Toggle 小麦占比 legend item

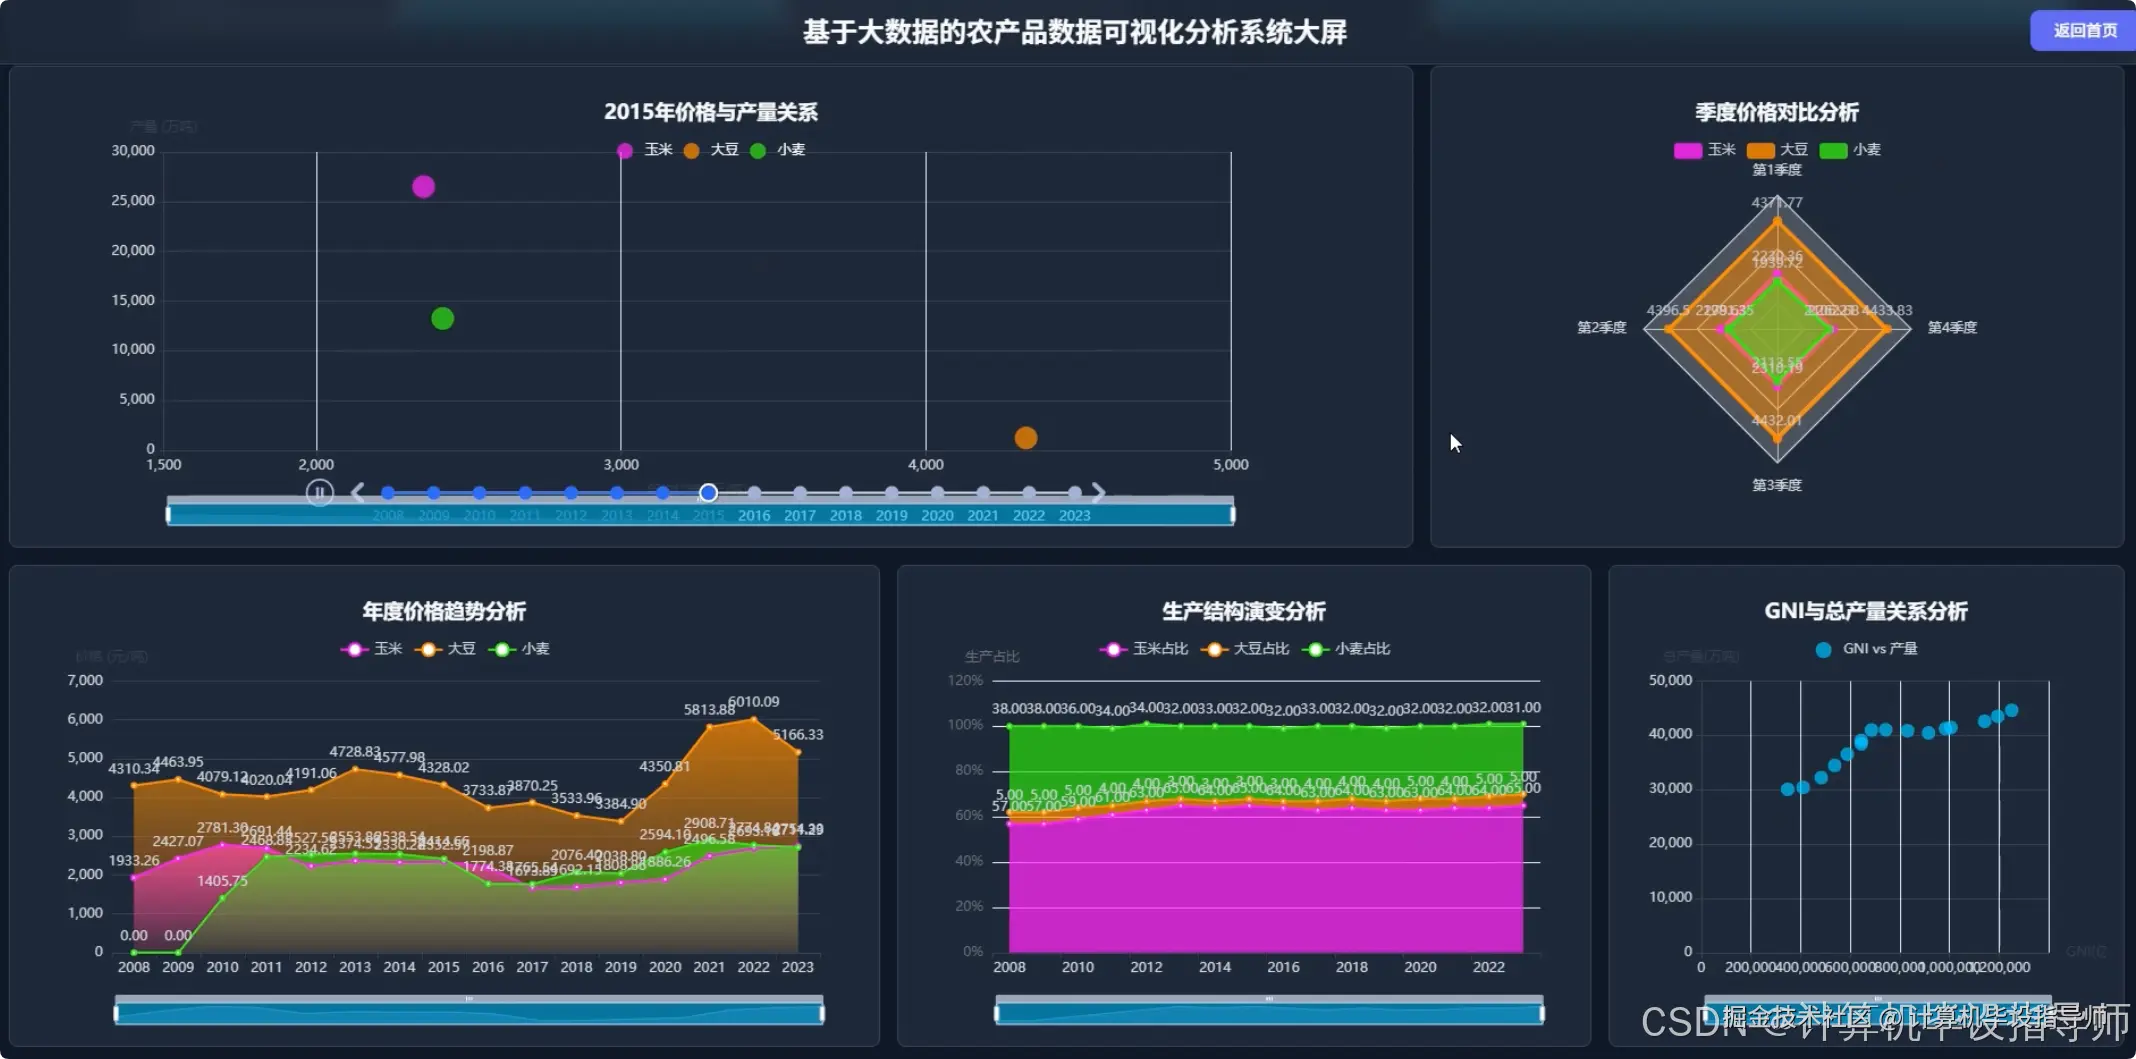coord(1346,649)
